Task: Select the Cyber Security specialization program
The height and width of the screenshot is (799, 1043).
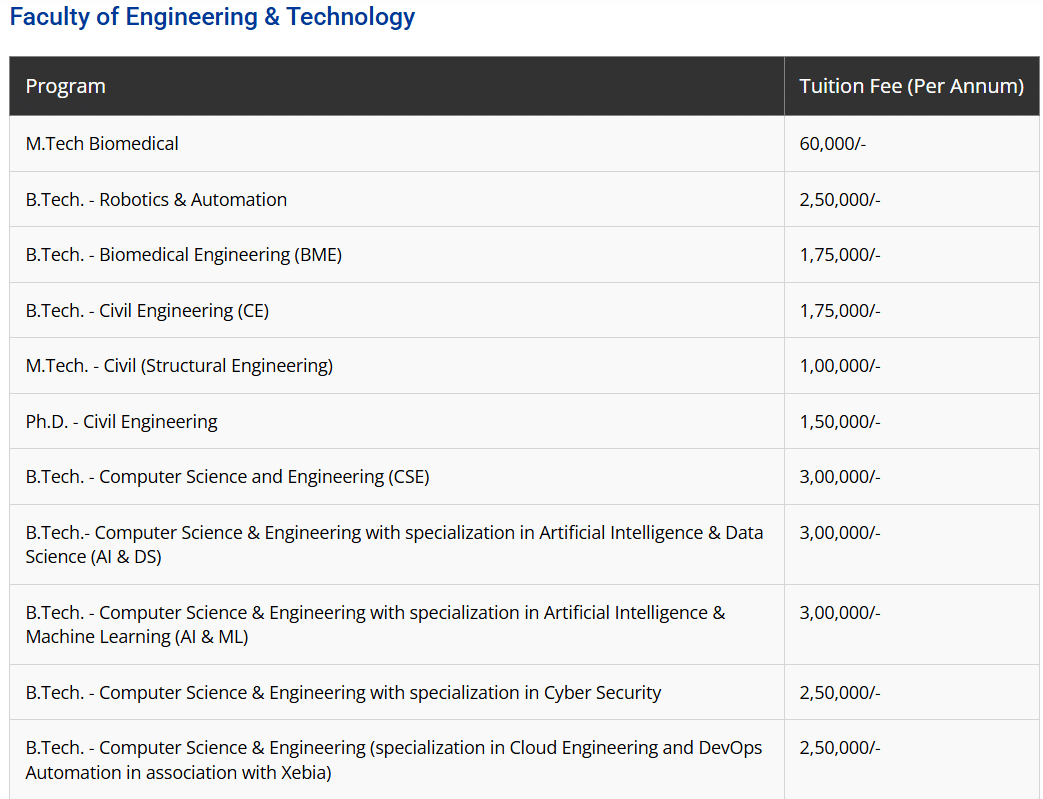Action: point(343,692)
